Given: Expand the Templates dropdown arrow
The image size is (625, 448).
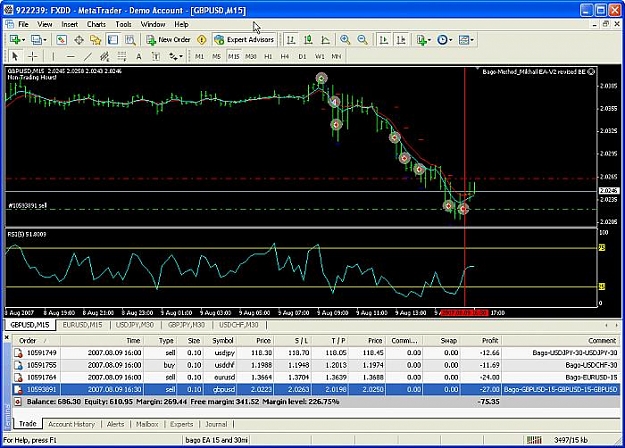Looking at the screenshot, I should (x=472, y=40).
